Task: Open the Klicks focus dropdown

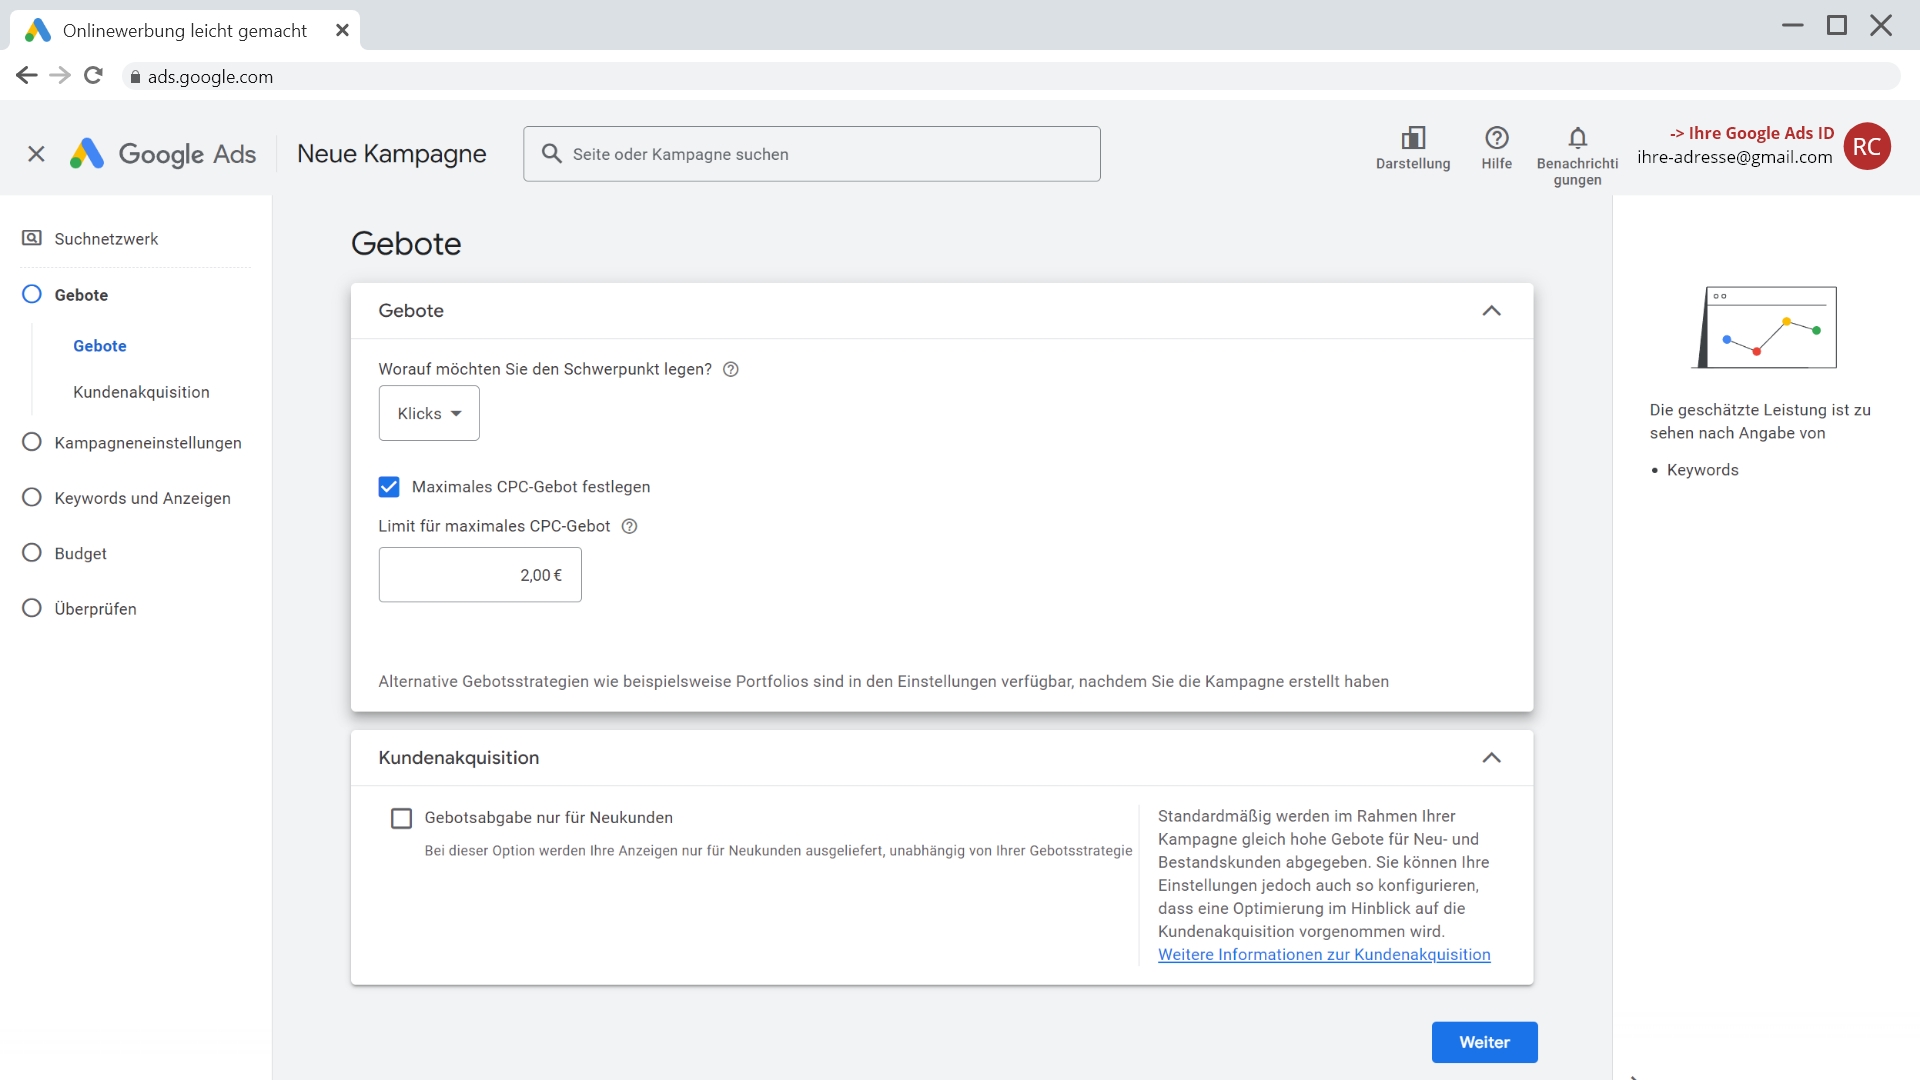Action: click(429, 413)
